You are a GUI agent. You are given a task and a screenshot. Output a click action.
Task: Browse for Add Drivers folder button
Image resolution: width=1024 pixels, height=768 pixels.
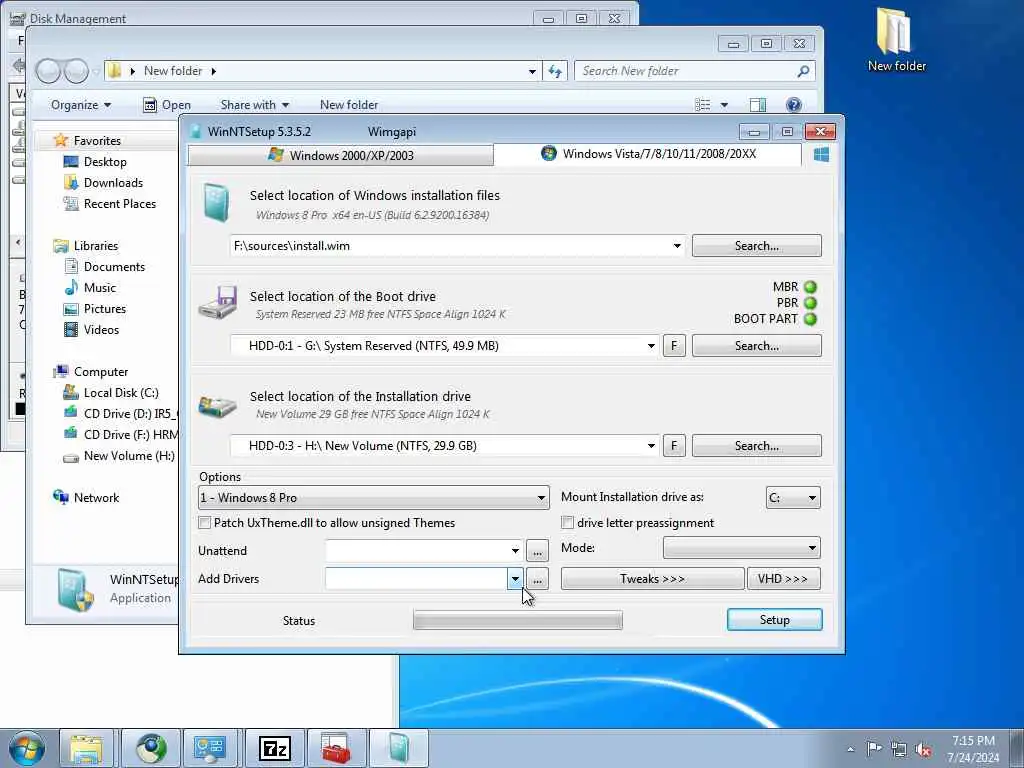(x=537, y=579)
